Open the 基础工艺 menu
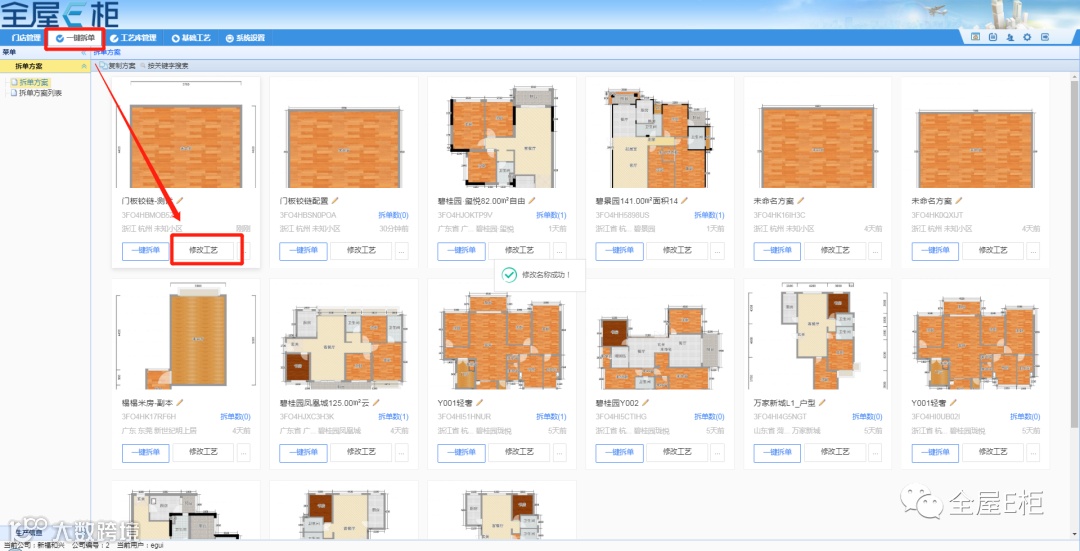This screenshot has width=1080, height=551. point(191,38)
